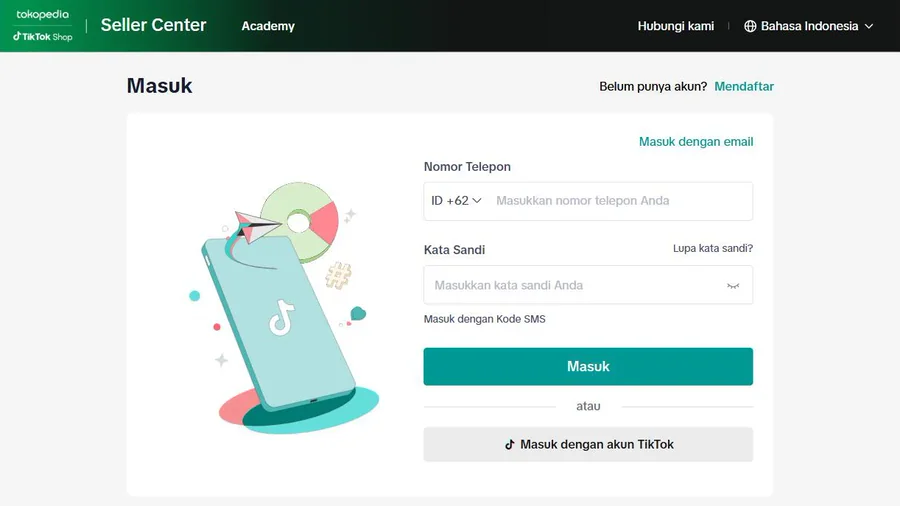Open Hubungi kami in header
The height and width of the screenshot is (506, 900).
point(676,26)
